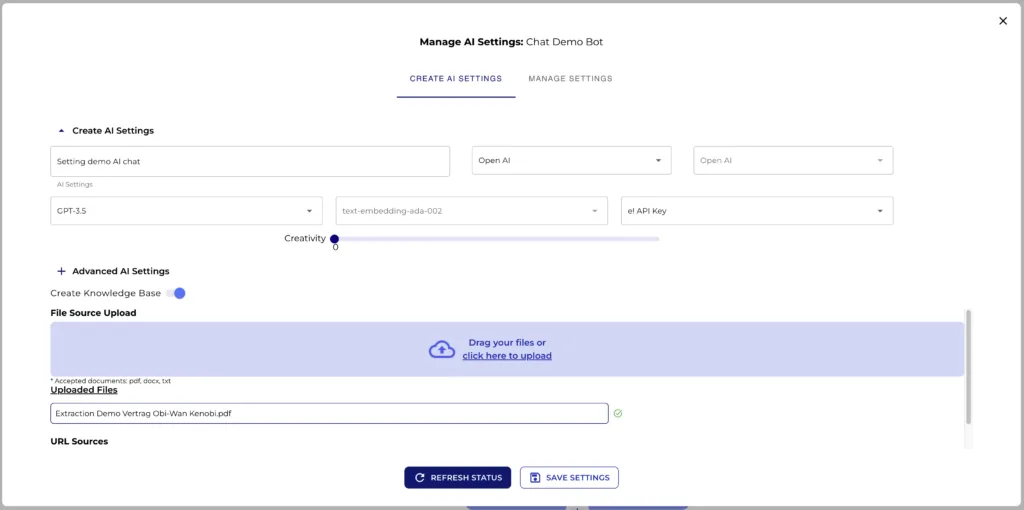The image size is (1024, 510).
Task: Click the green upload success checkmark icon
Action: [618, 413]
